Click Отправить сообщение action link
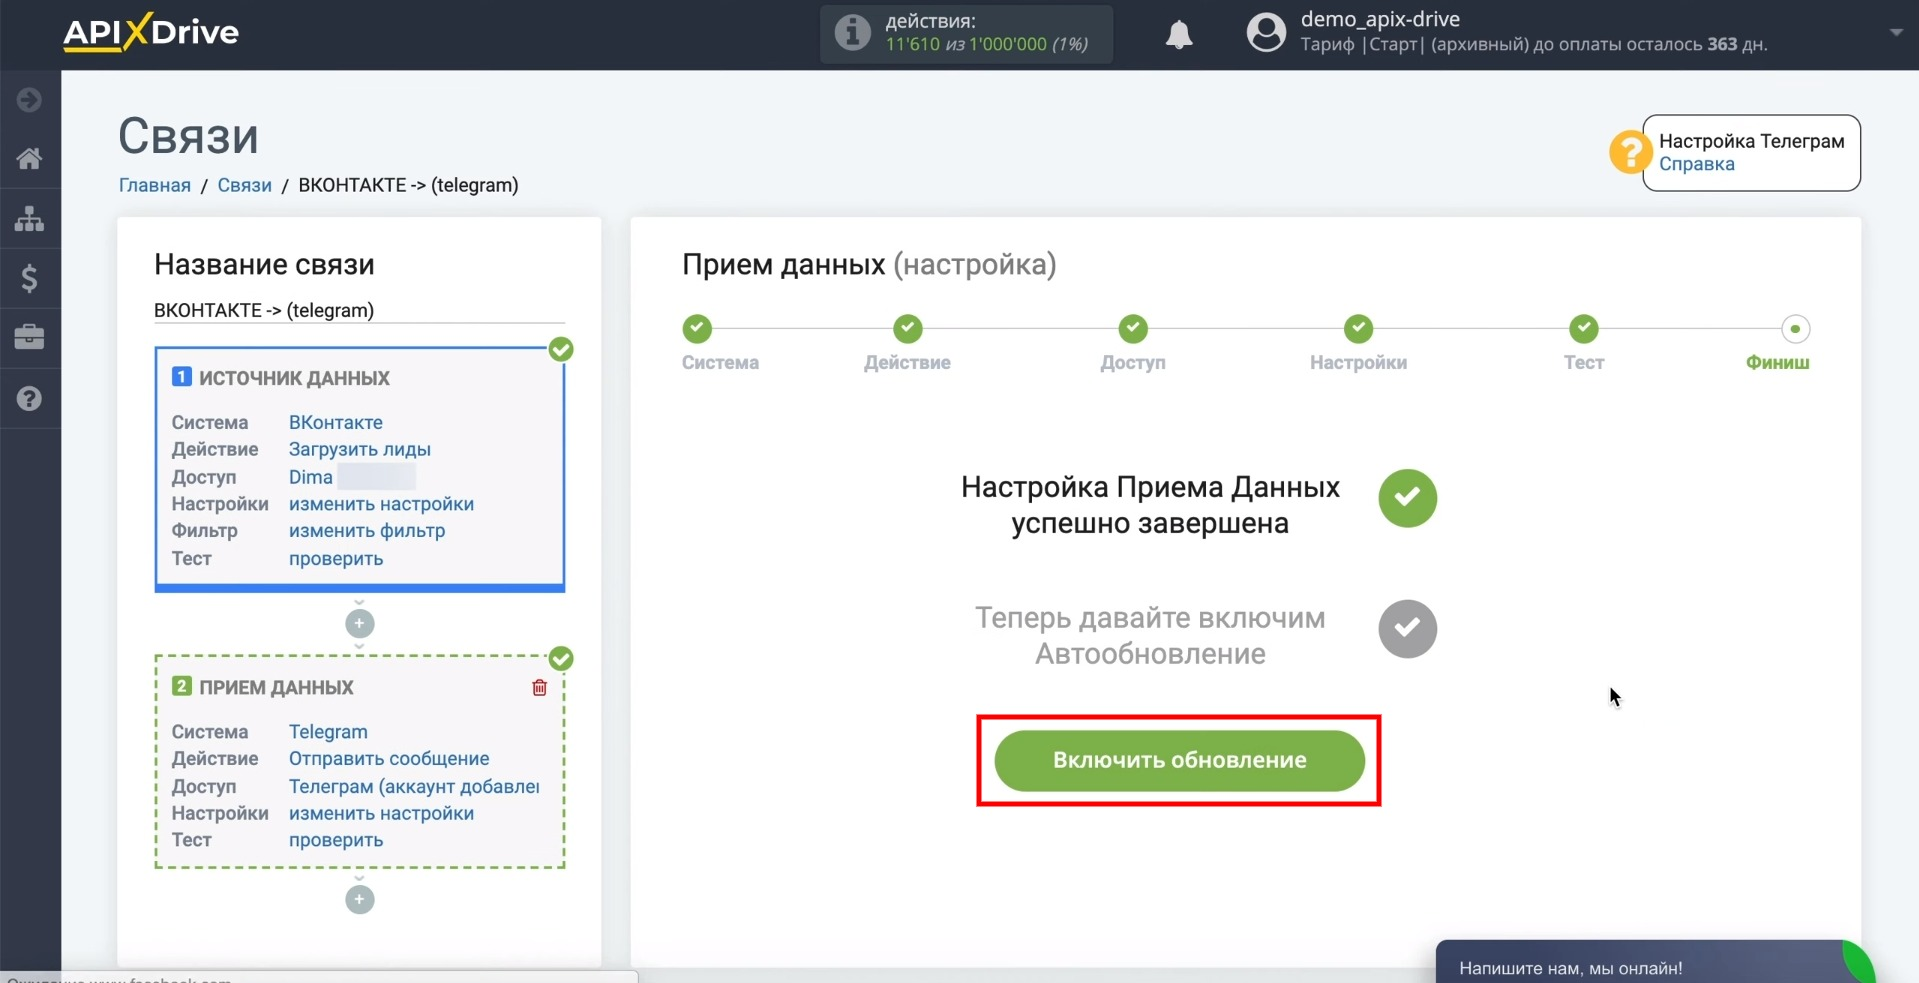 tap(389, 759)
